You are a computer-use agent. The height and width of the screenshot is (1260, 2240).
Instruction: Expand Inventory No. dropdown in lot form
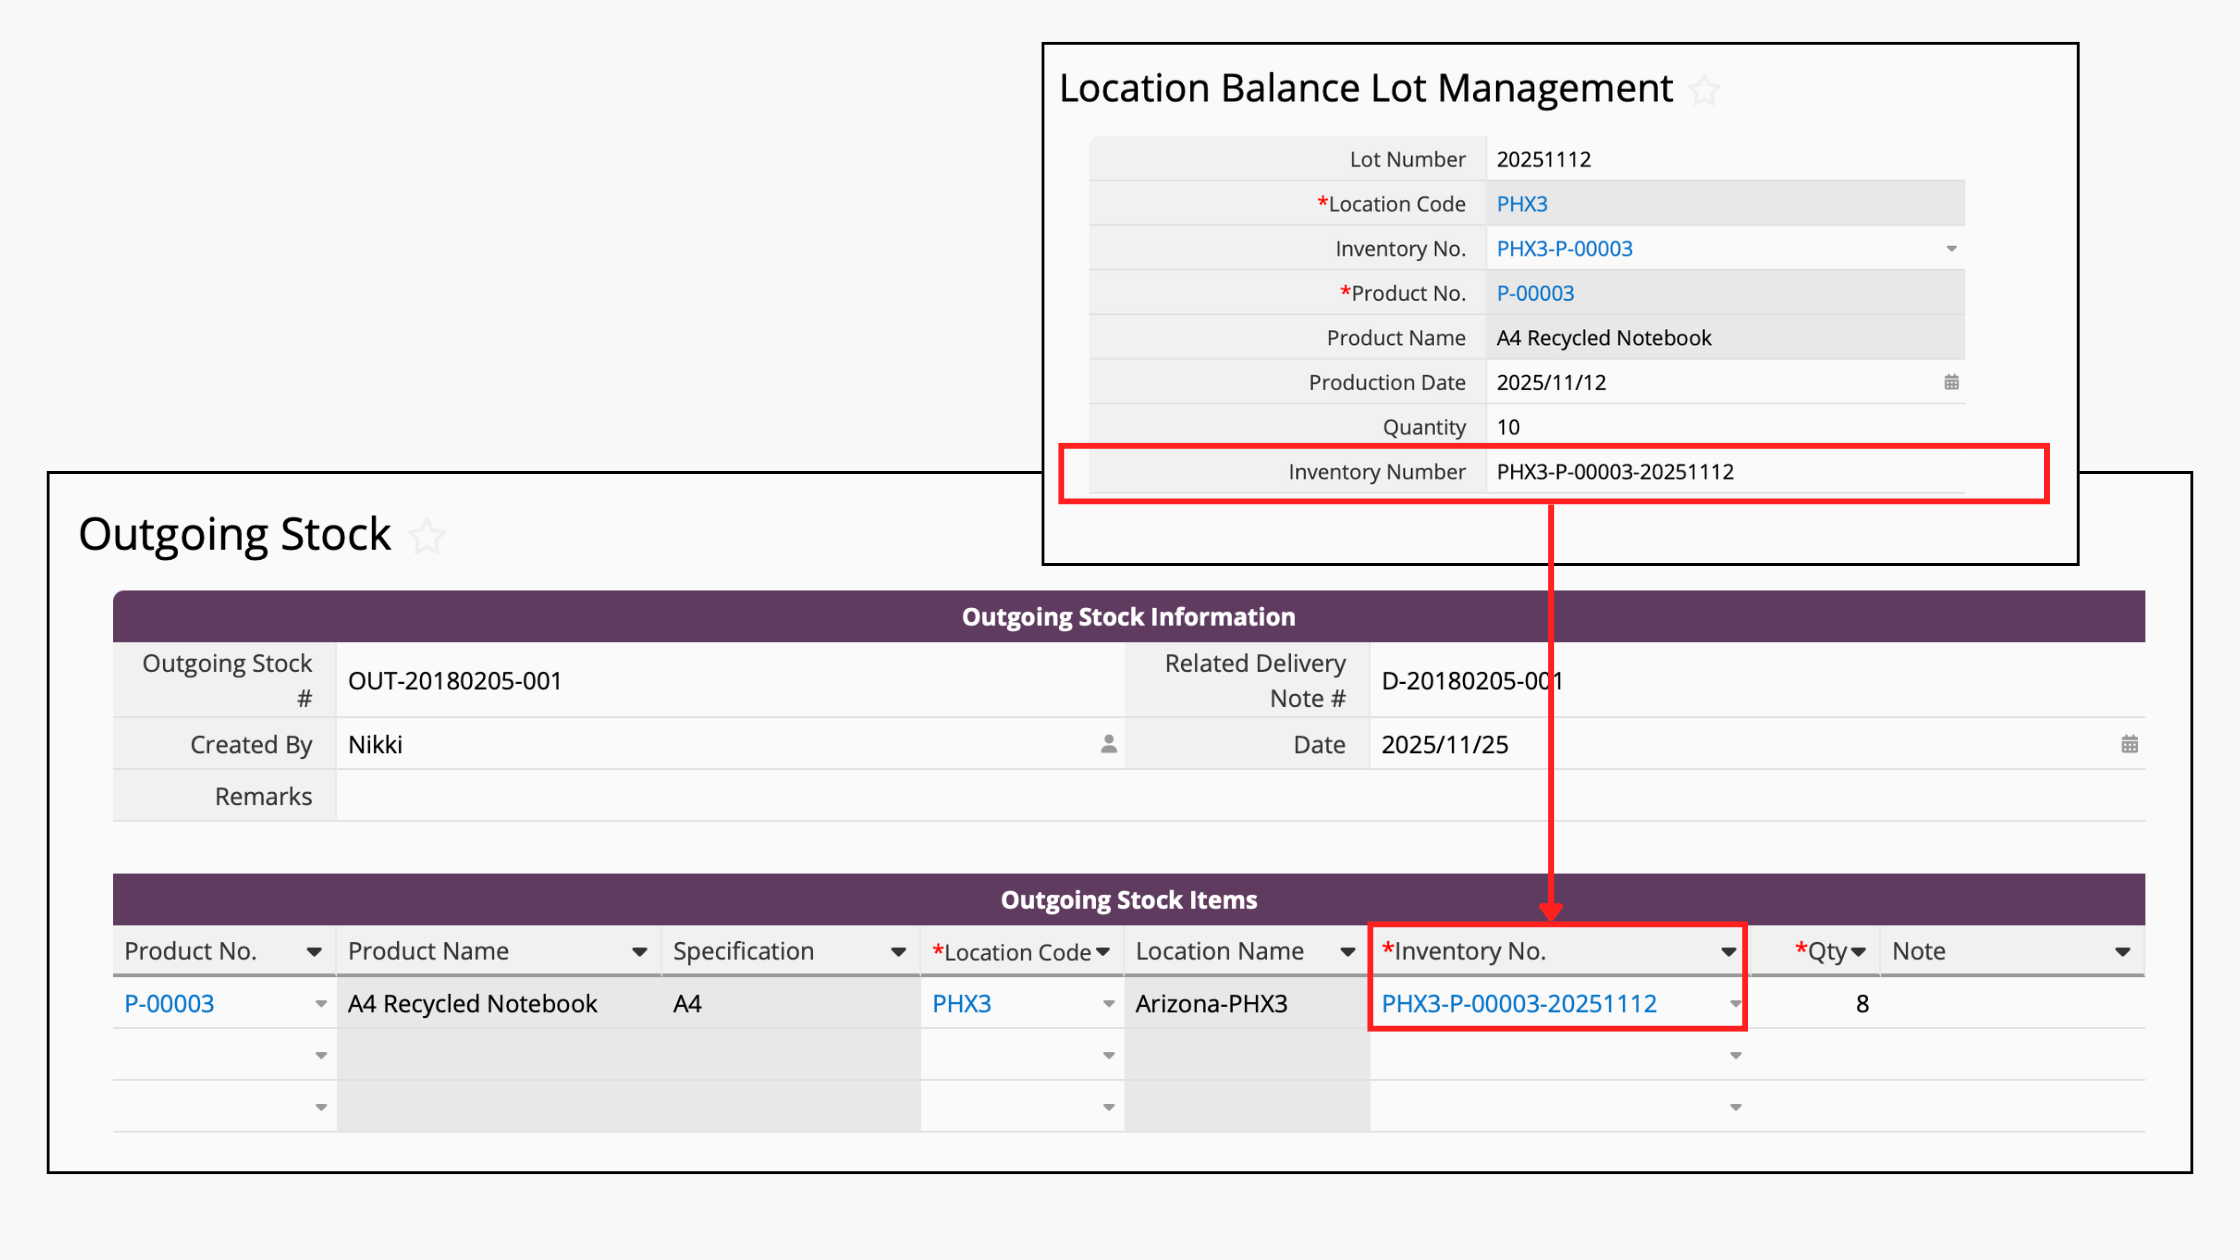tap(1951, 249)
